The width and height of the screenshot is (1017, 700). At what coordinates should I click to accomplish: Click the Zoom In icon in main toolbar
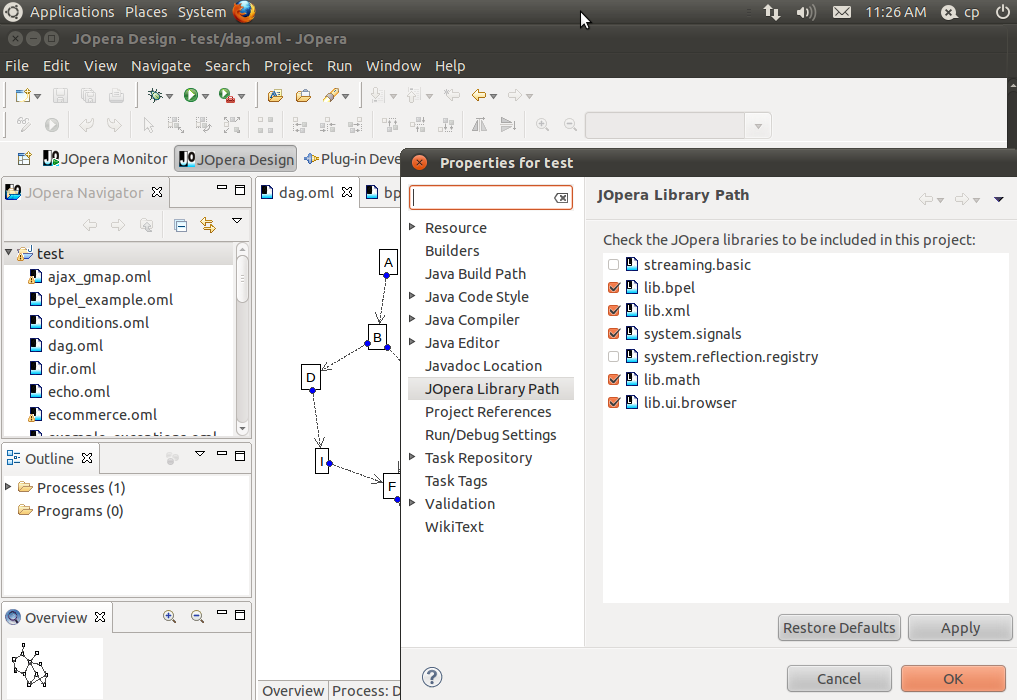click(x=542, y=125)
